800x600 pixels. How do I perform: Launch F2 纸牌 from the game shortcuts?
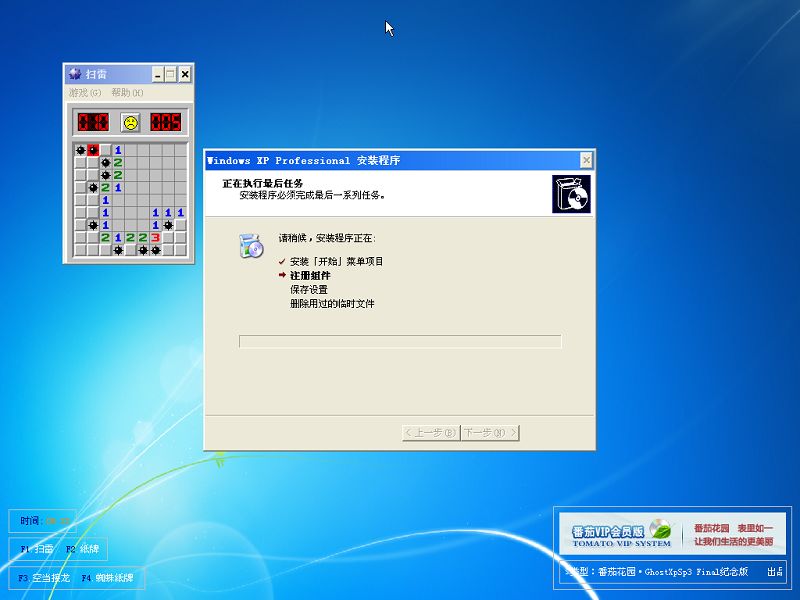point(83,549)
